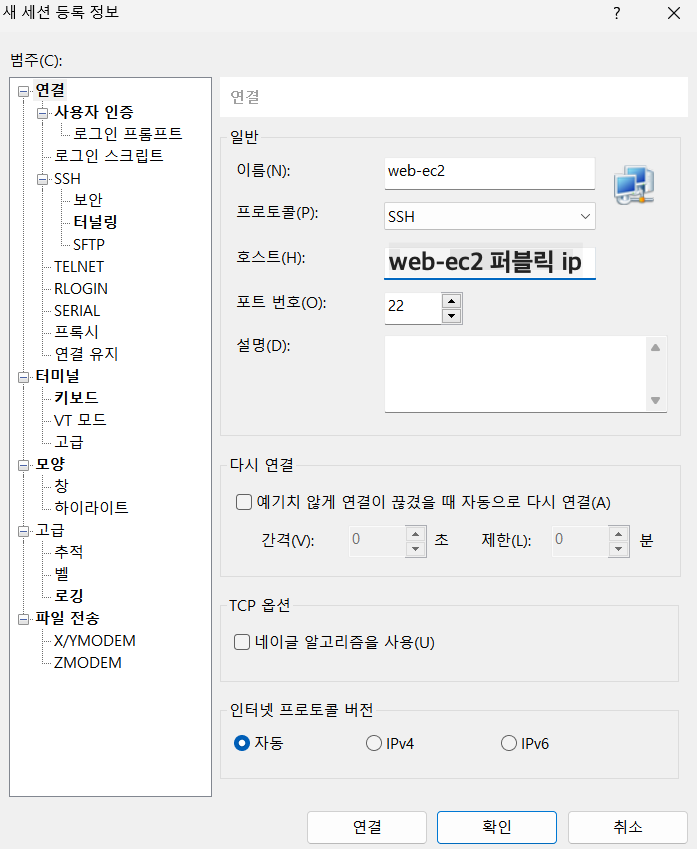Close the new session properties dialog

(674, 13)
